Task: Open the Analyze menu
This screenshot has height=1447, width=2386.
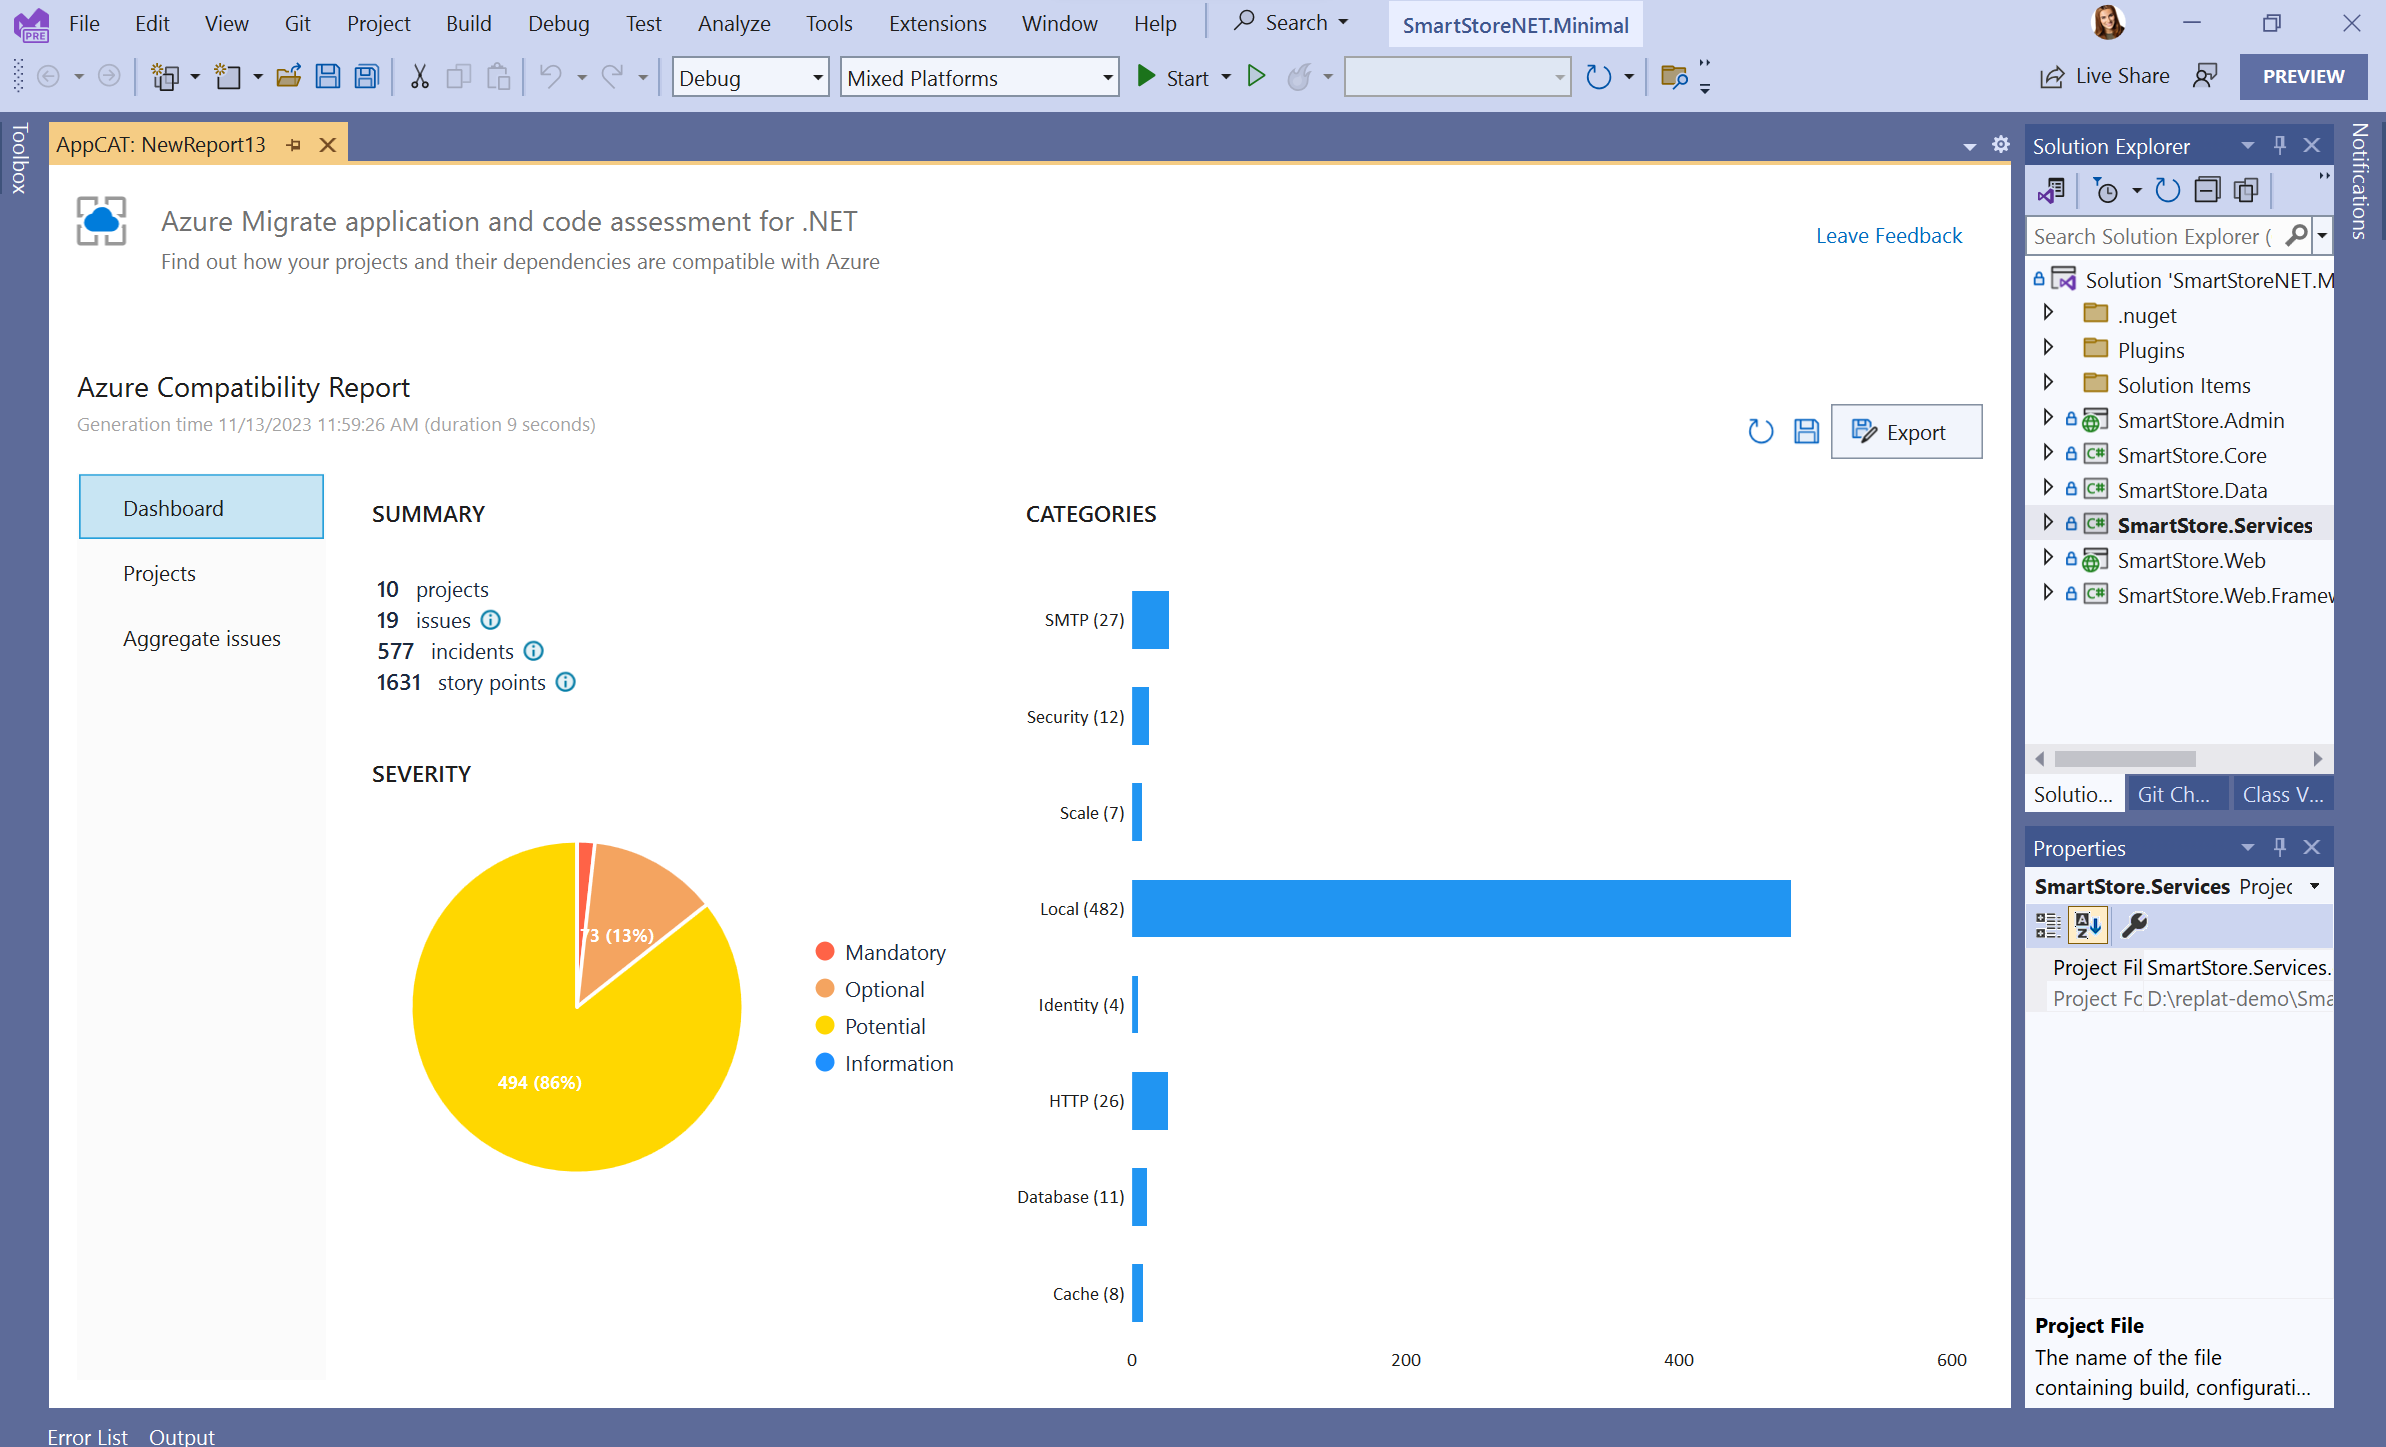Action: pyautogui.click(x=733, y=23)
